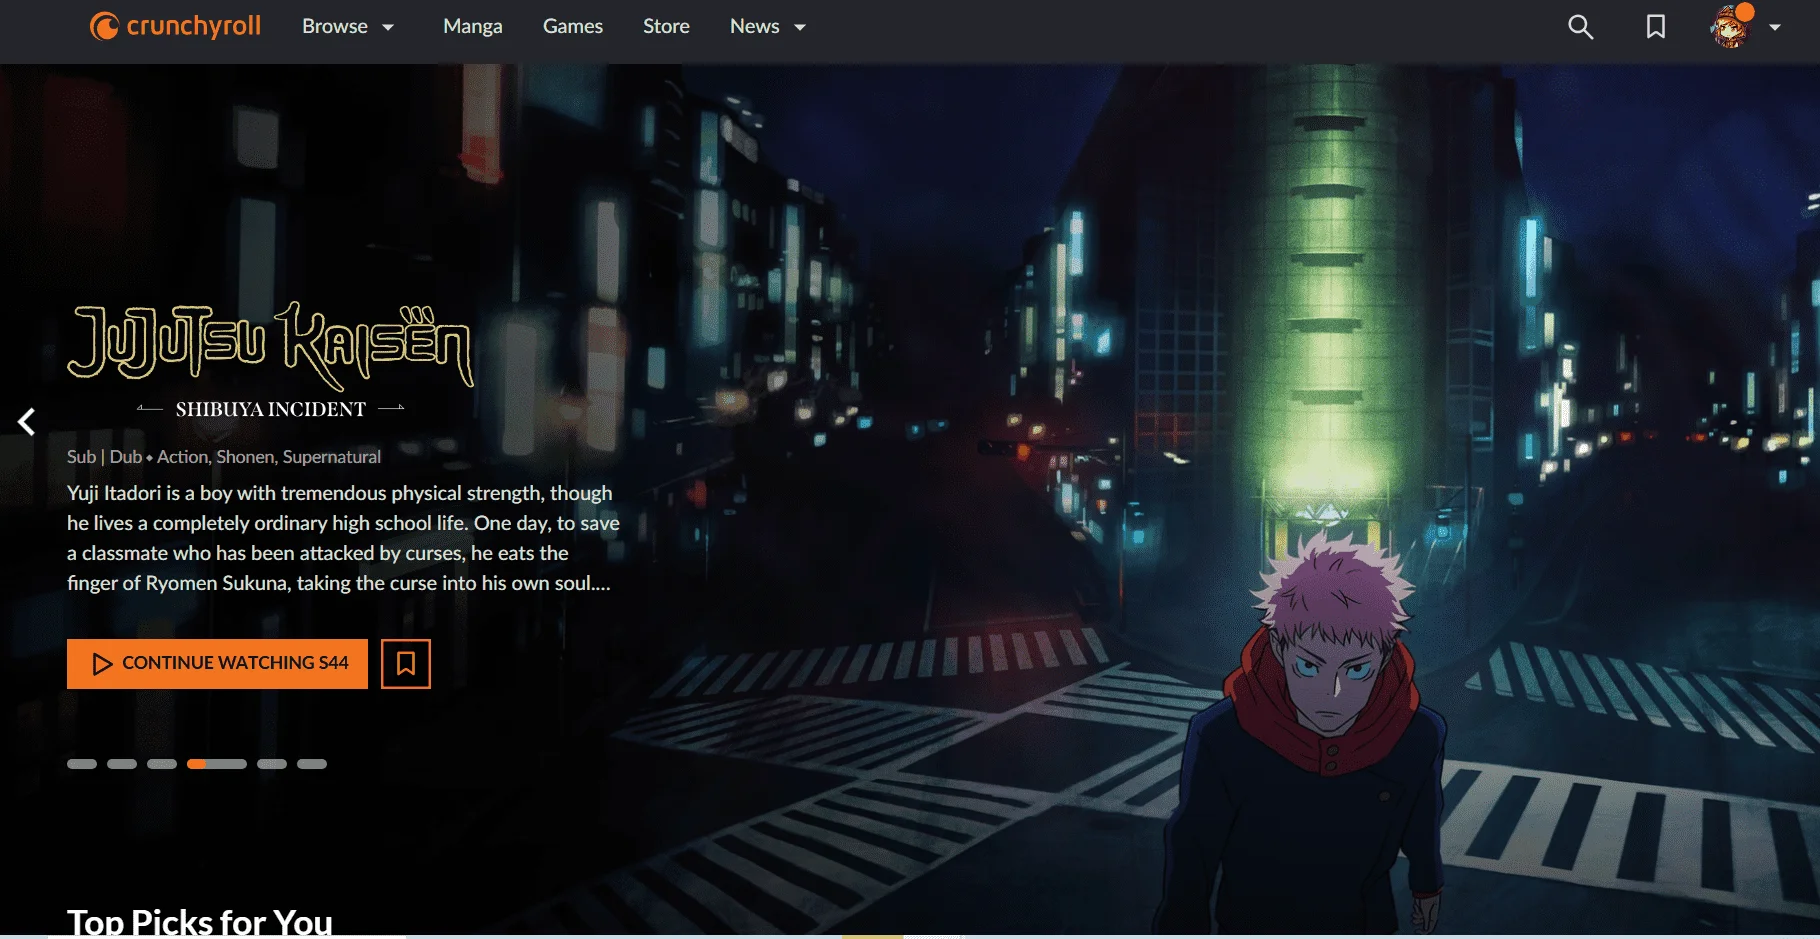Click the Sub | Dub genres line

pyautogui.click(x=224, y=457)
